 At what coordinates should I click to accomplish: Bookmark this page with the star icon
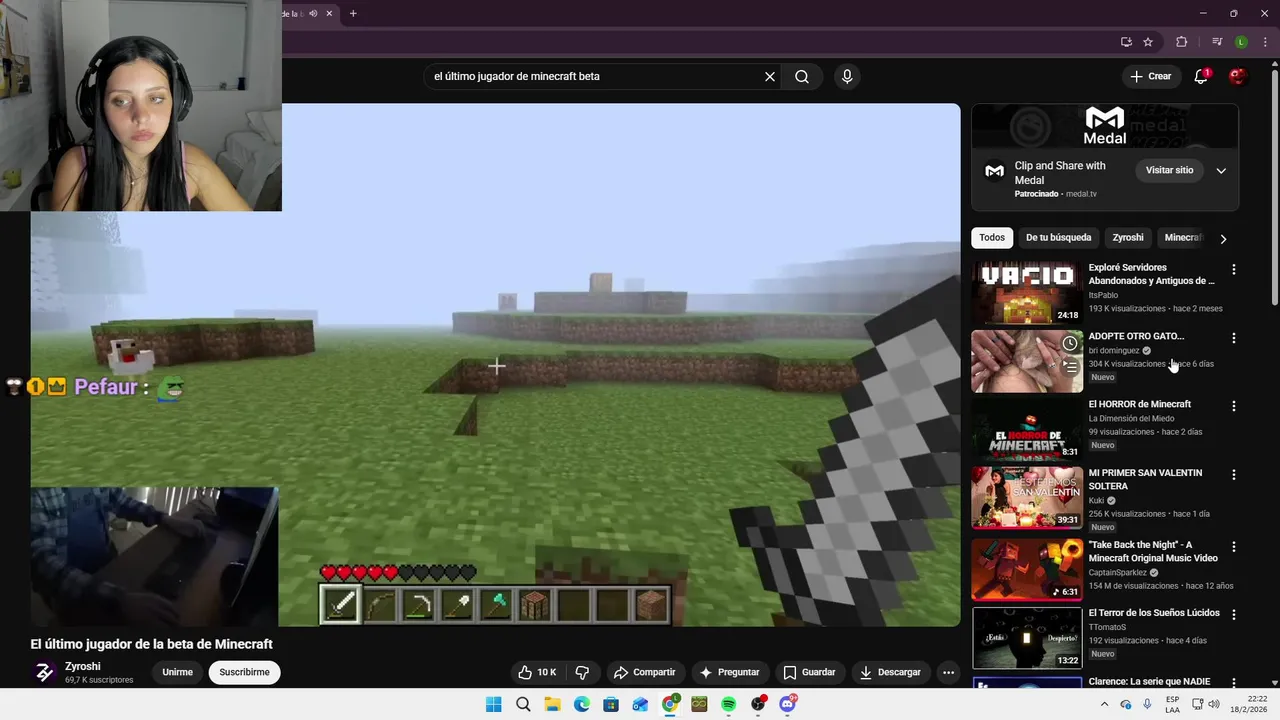click(x=1148, y=42)
